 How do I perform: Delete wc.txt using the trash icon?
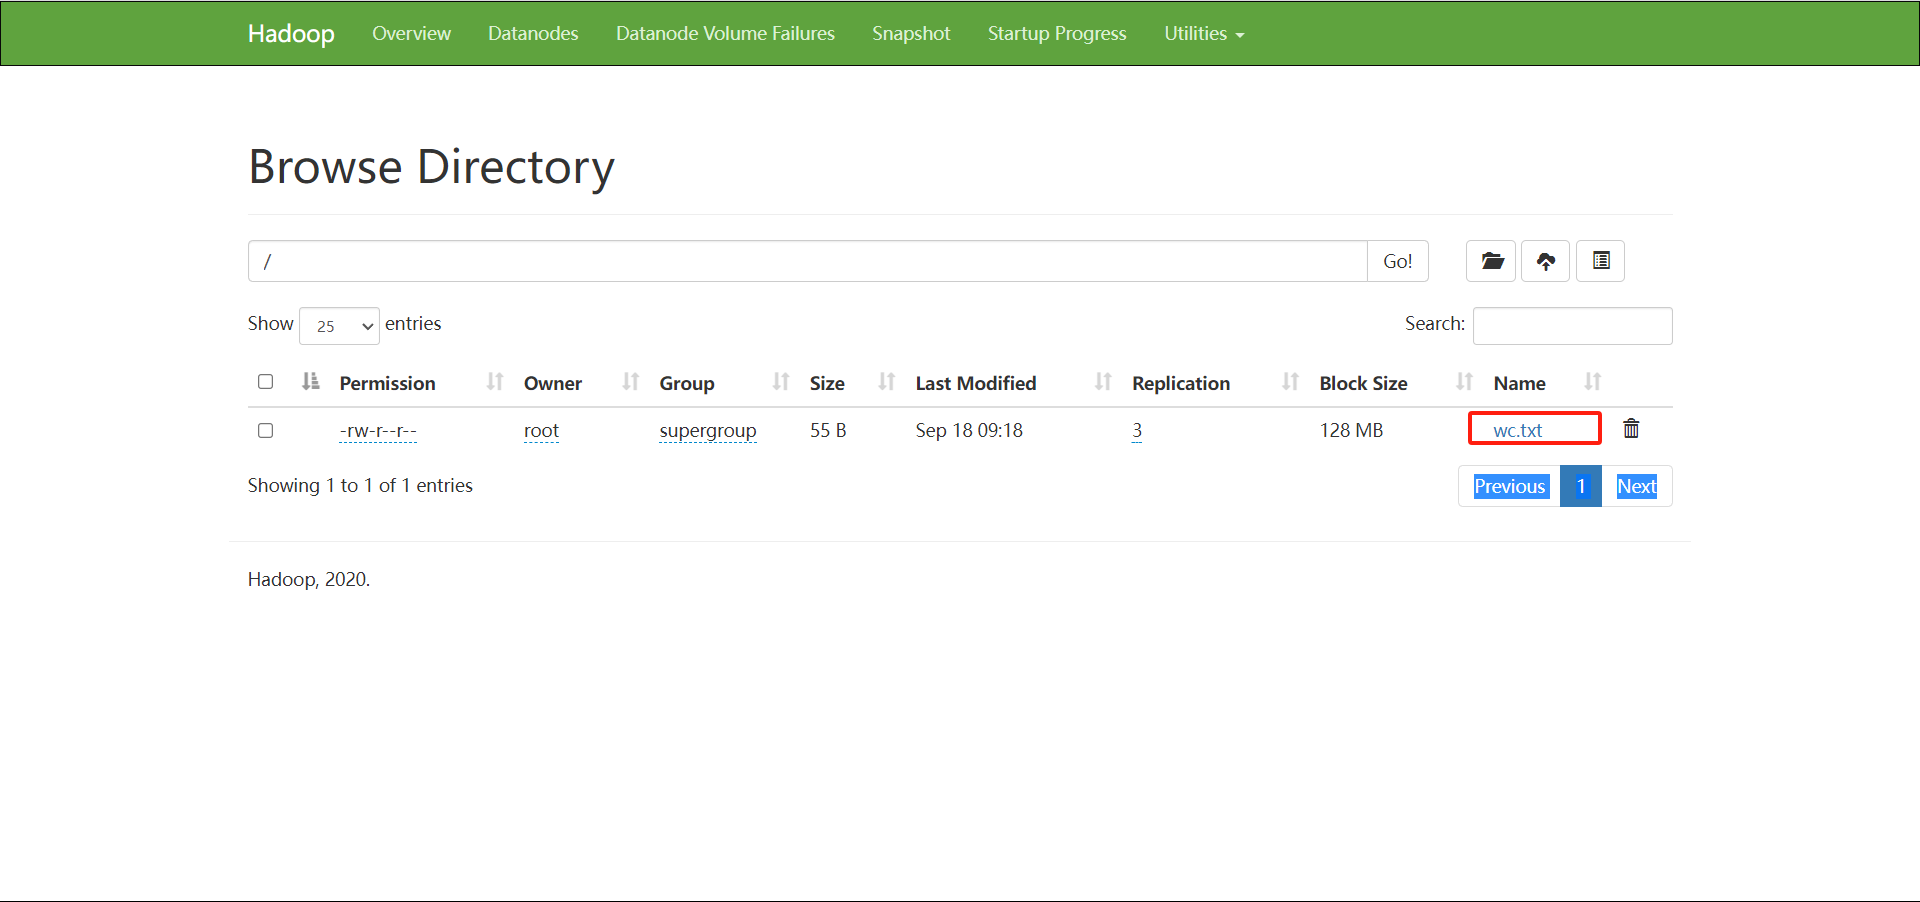[x=1631, y=429]
